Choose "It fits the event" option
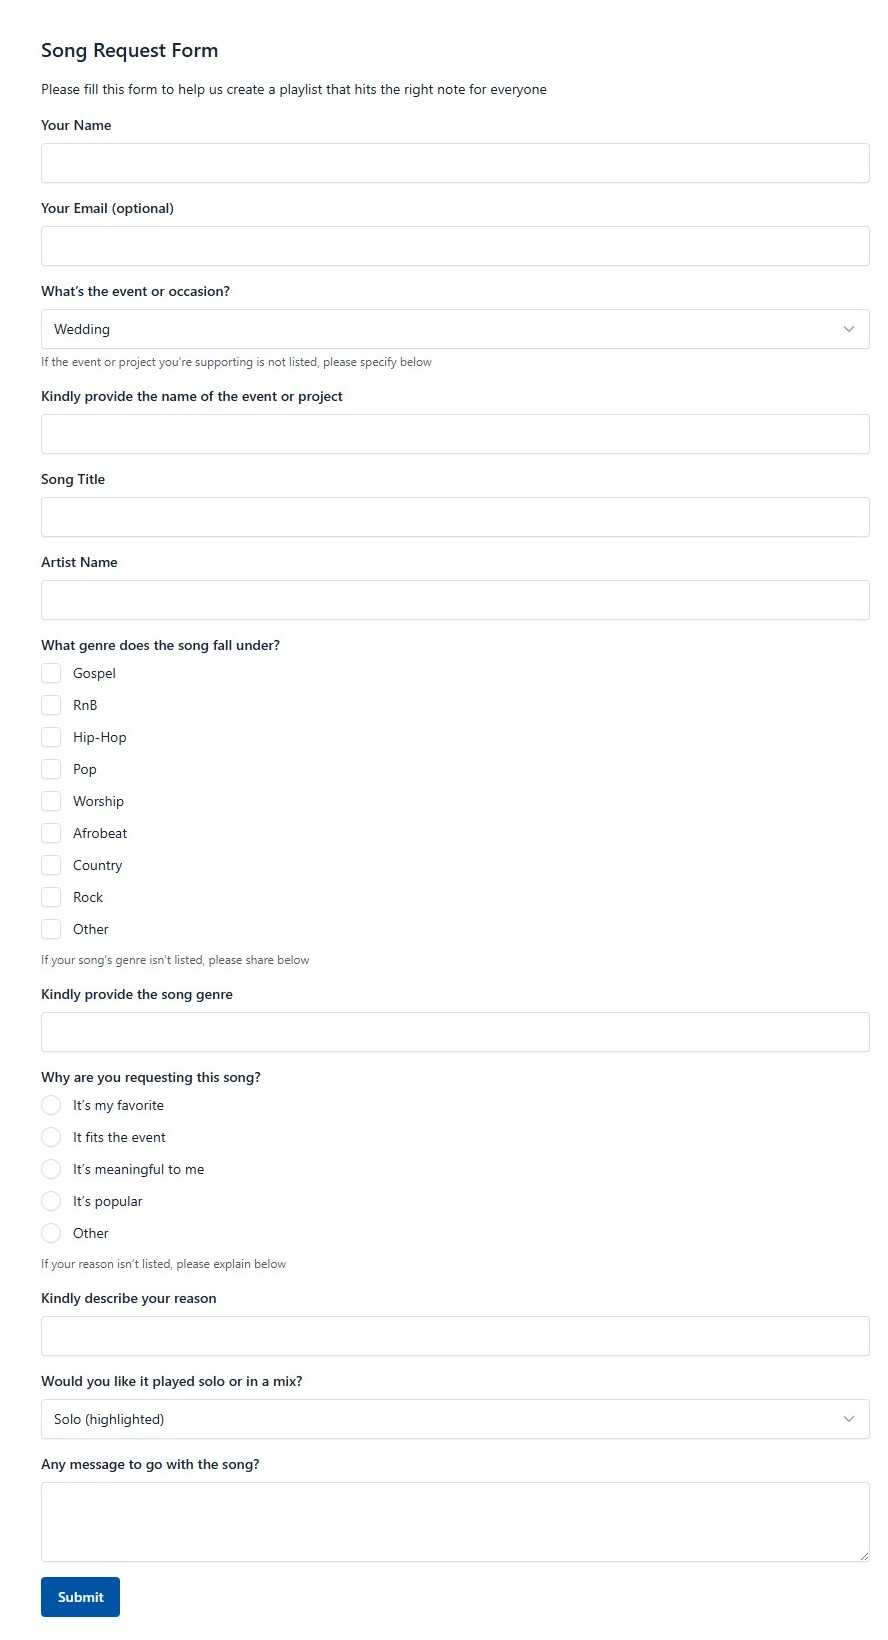The image size is (888, 1640). pyautogui.click(x=51, y=1137)
